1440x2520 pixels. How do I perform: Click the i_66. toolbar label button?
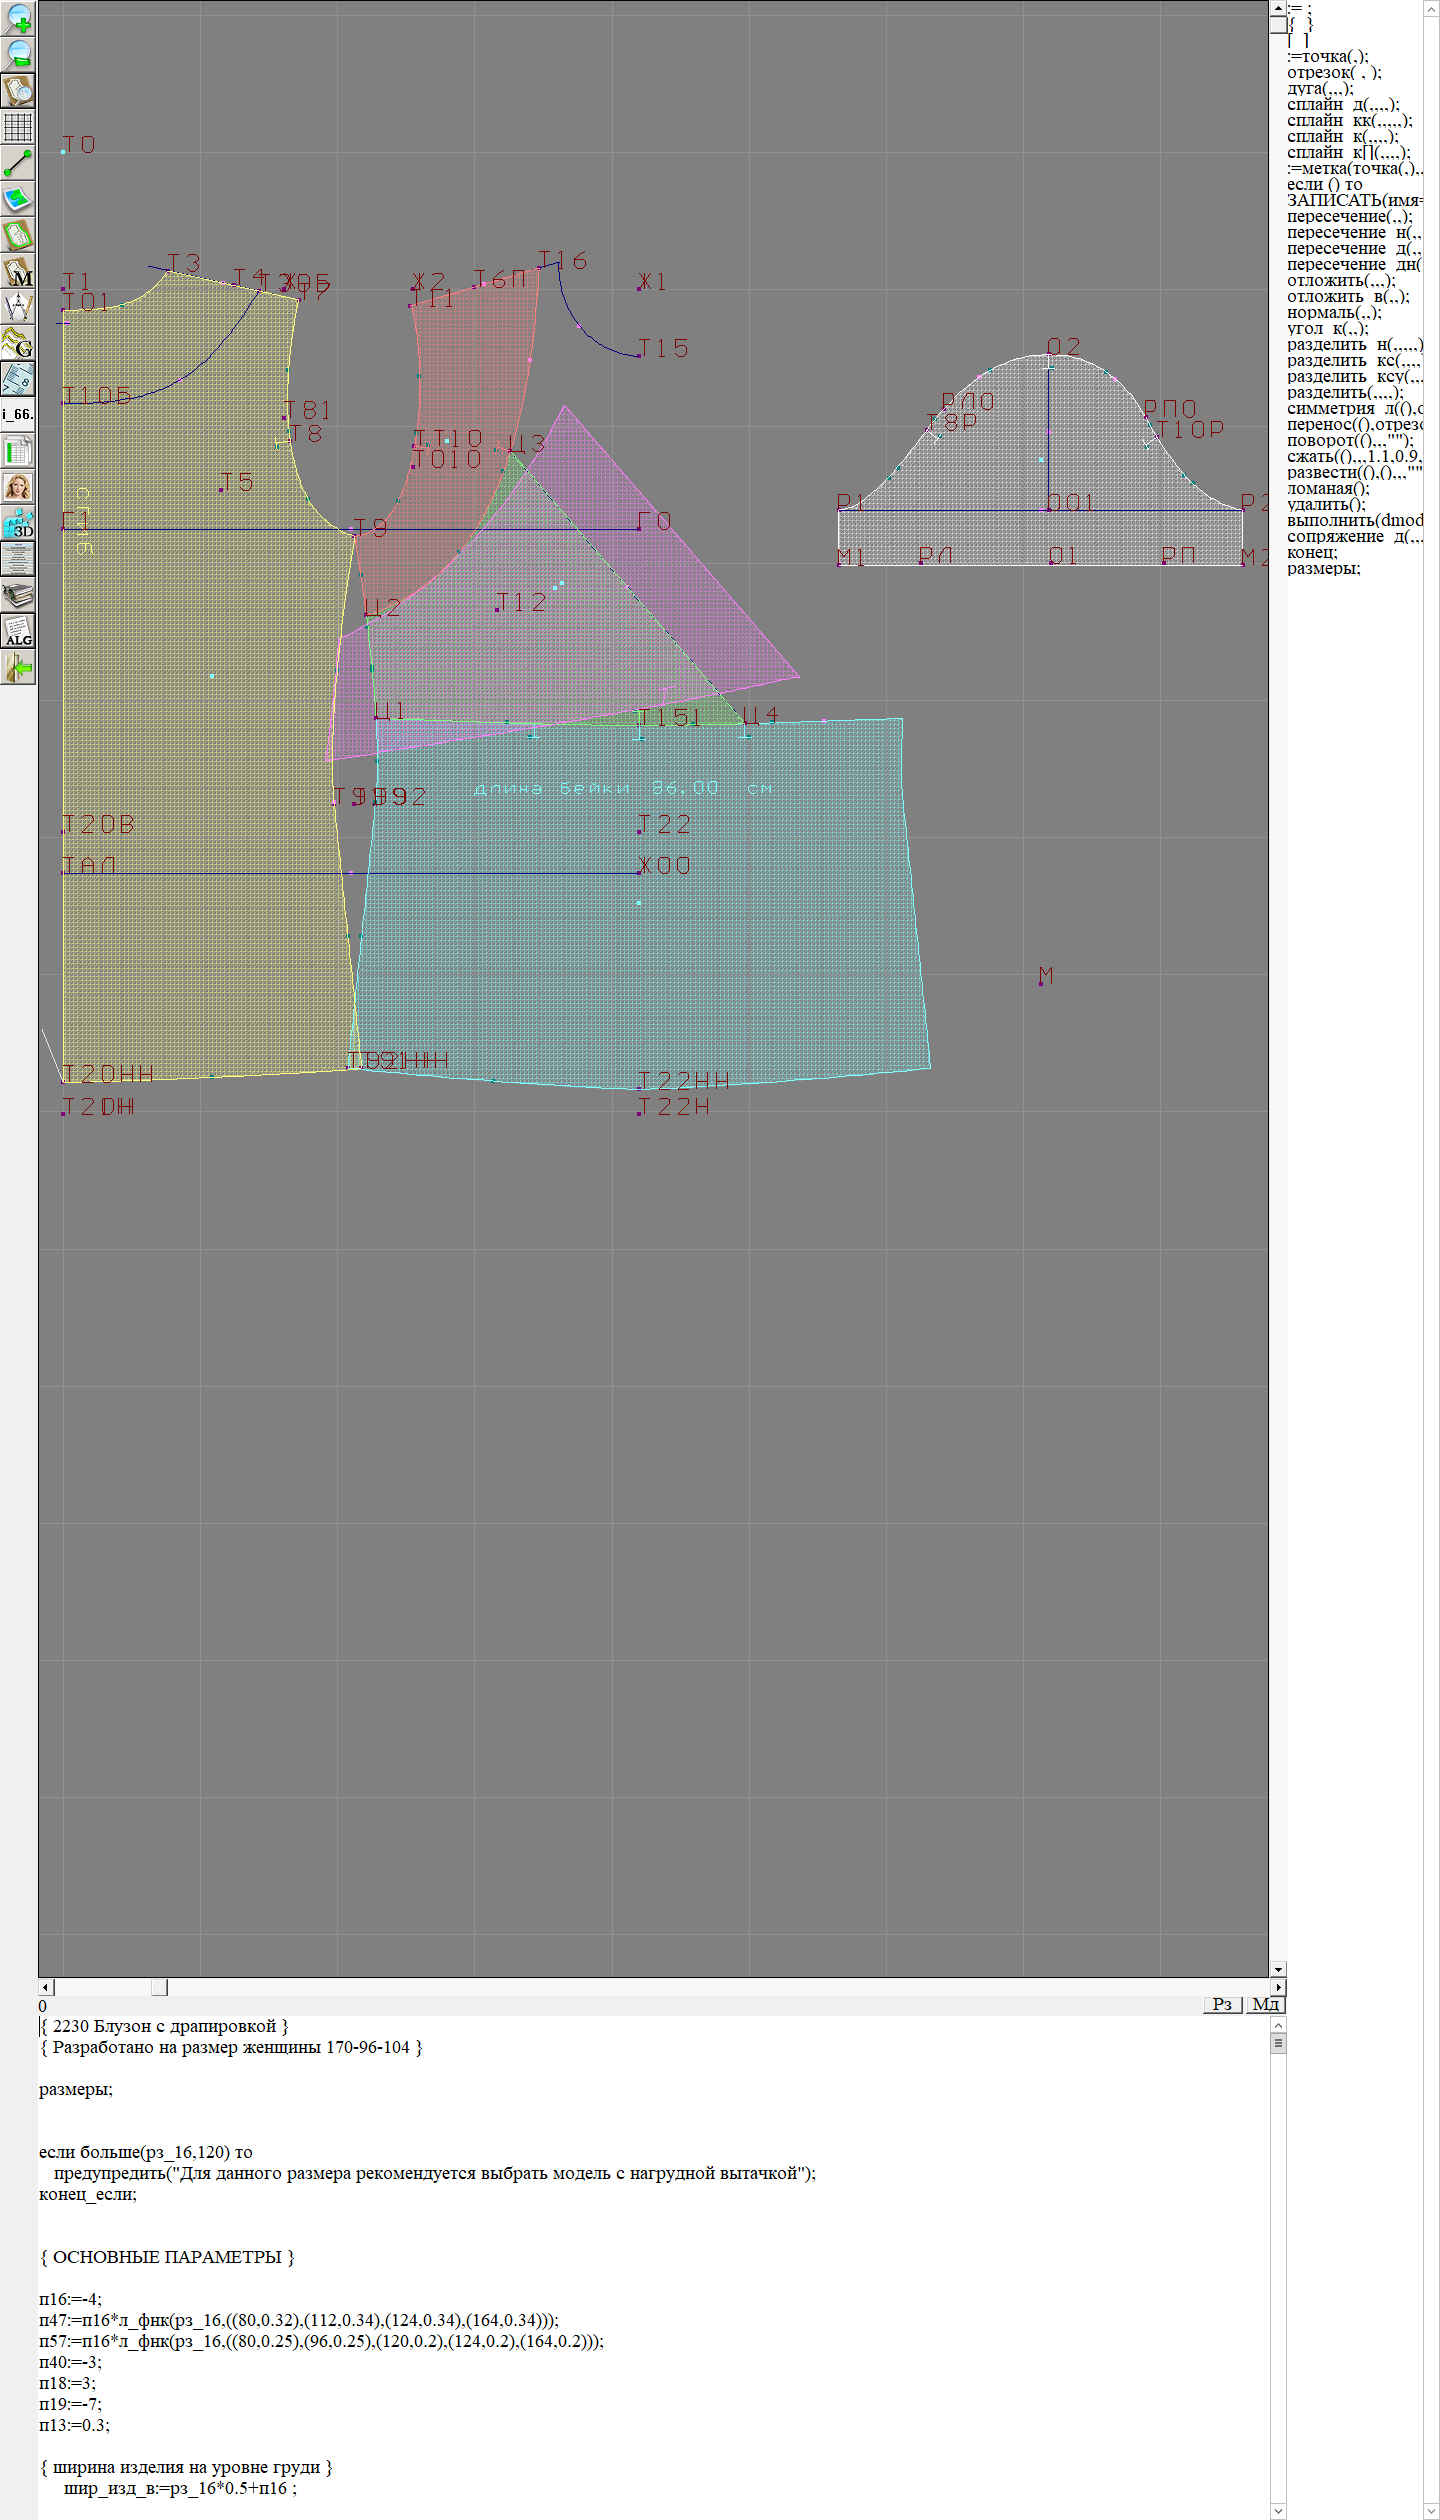(18, 414)
